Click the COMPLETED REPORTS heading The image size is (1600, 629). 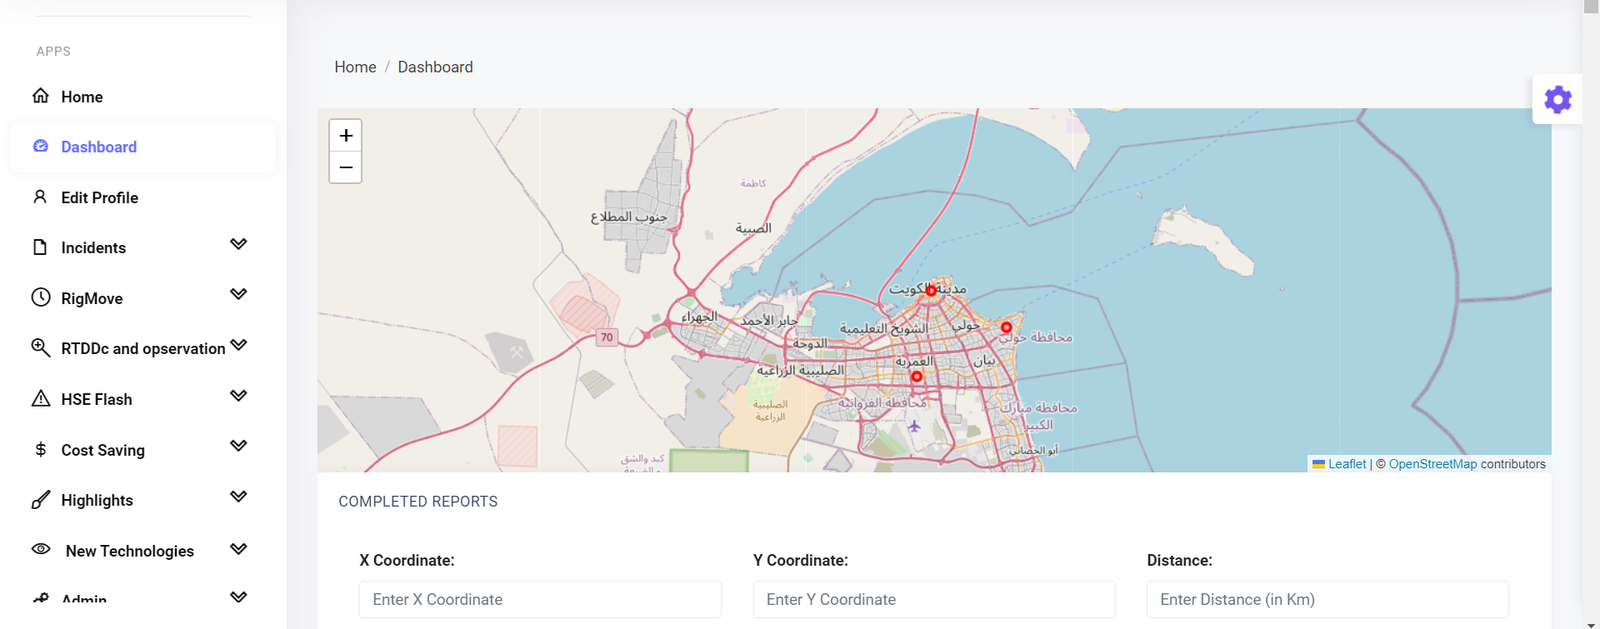coord(418,501)
